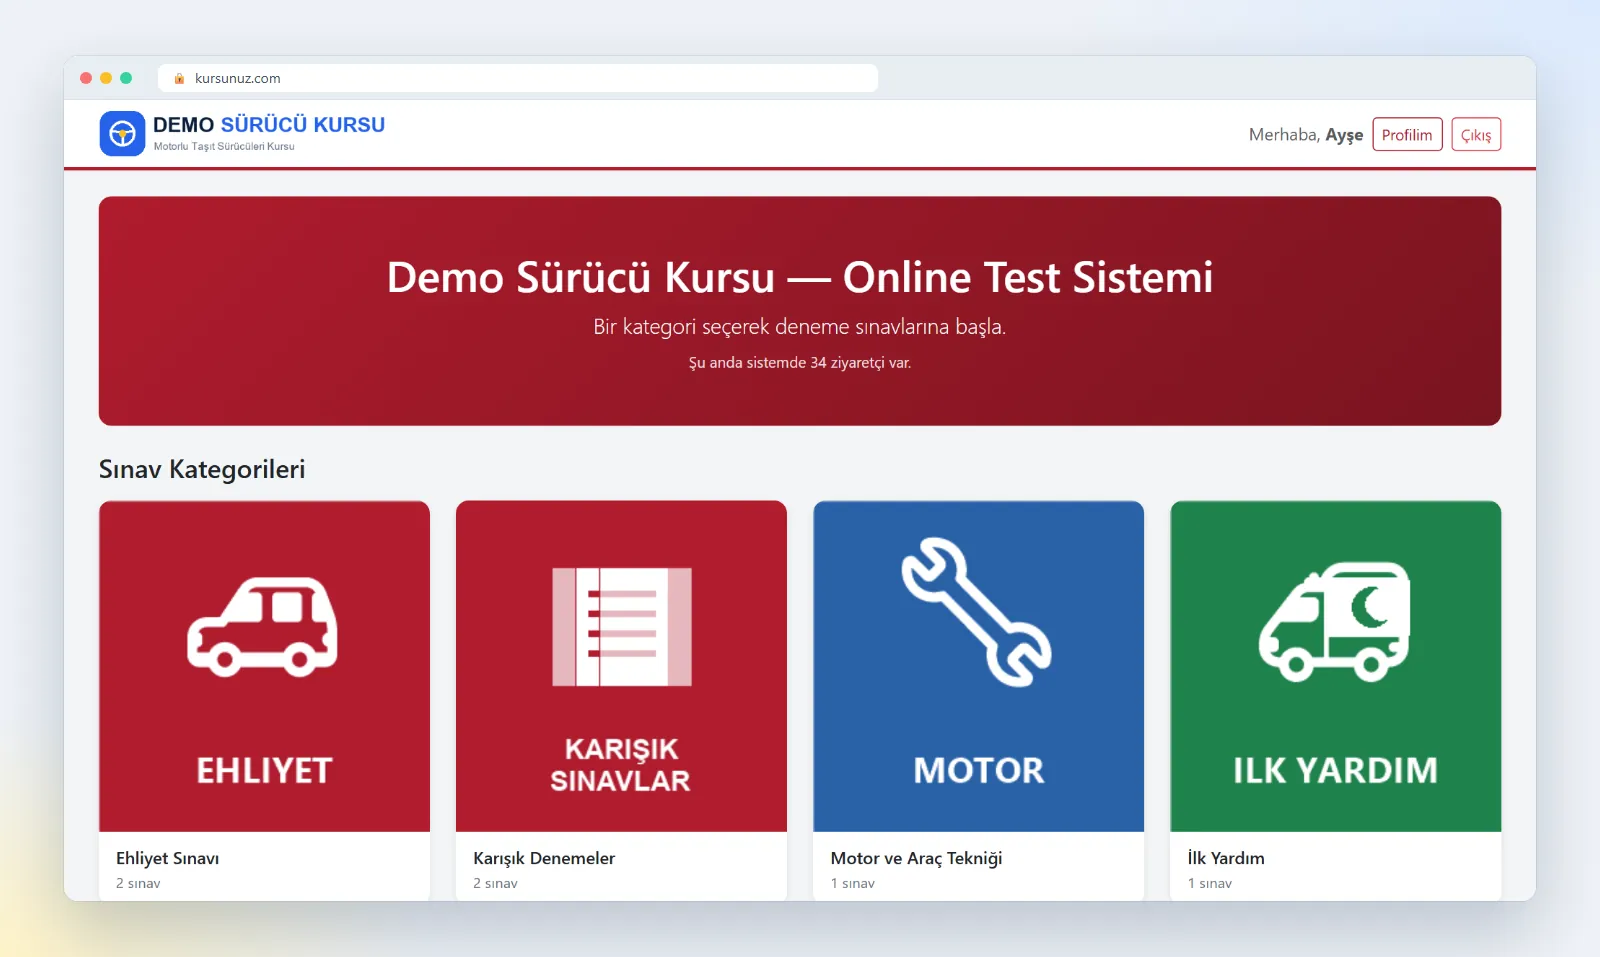Click the steering wheel logo icon

pyautogui.click(x=122, y=134)
